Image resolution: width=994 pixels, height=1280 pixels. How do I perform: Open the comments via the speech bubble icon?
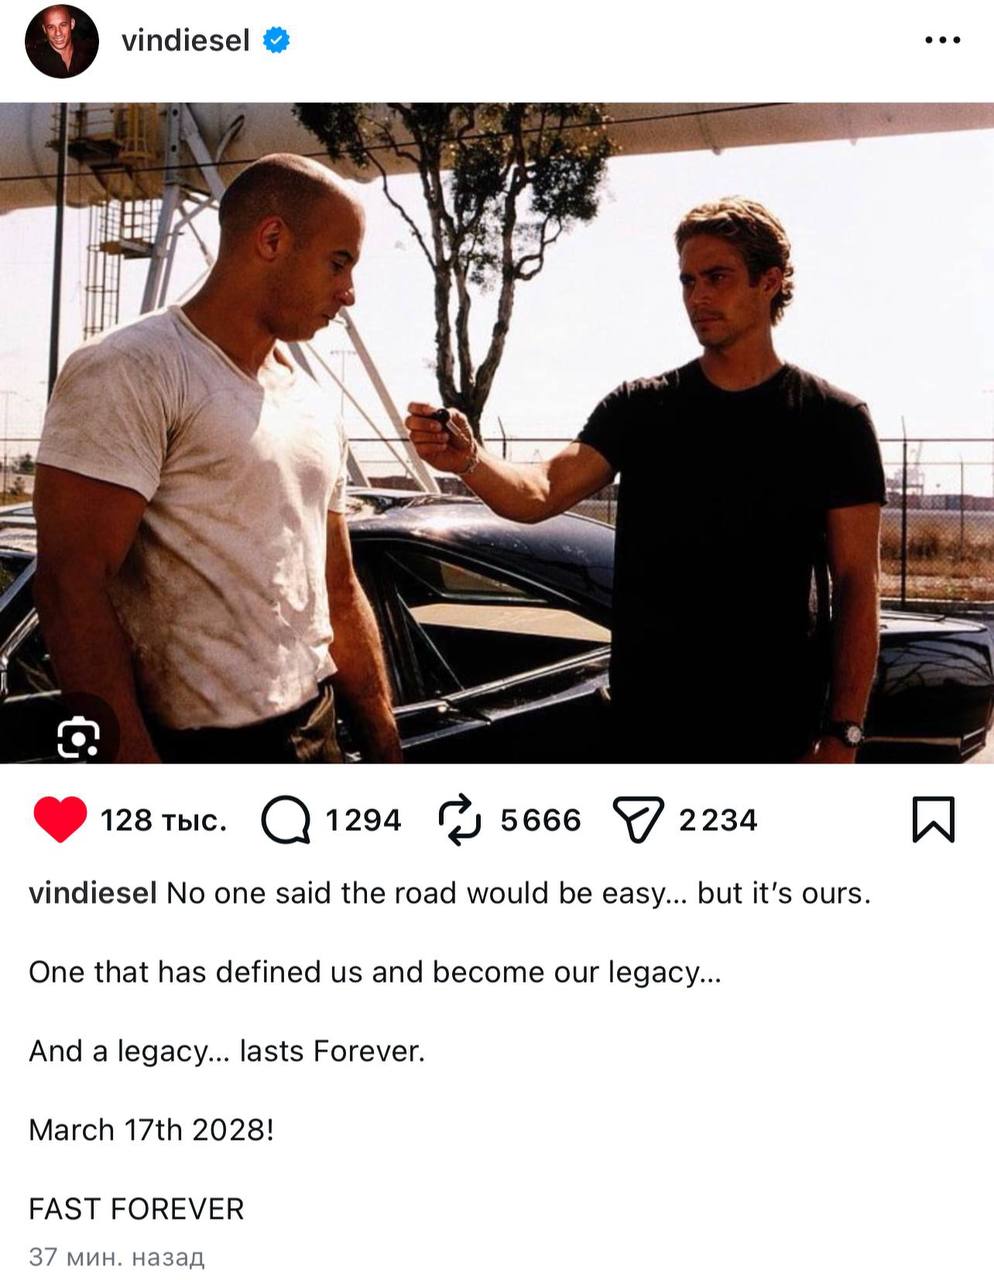coord(285,821)
